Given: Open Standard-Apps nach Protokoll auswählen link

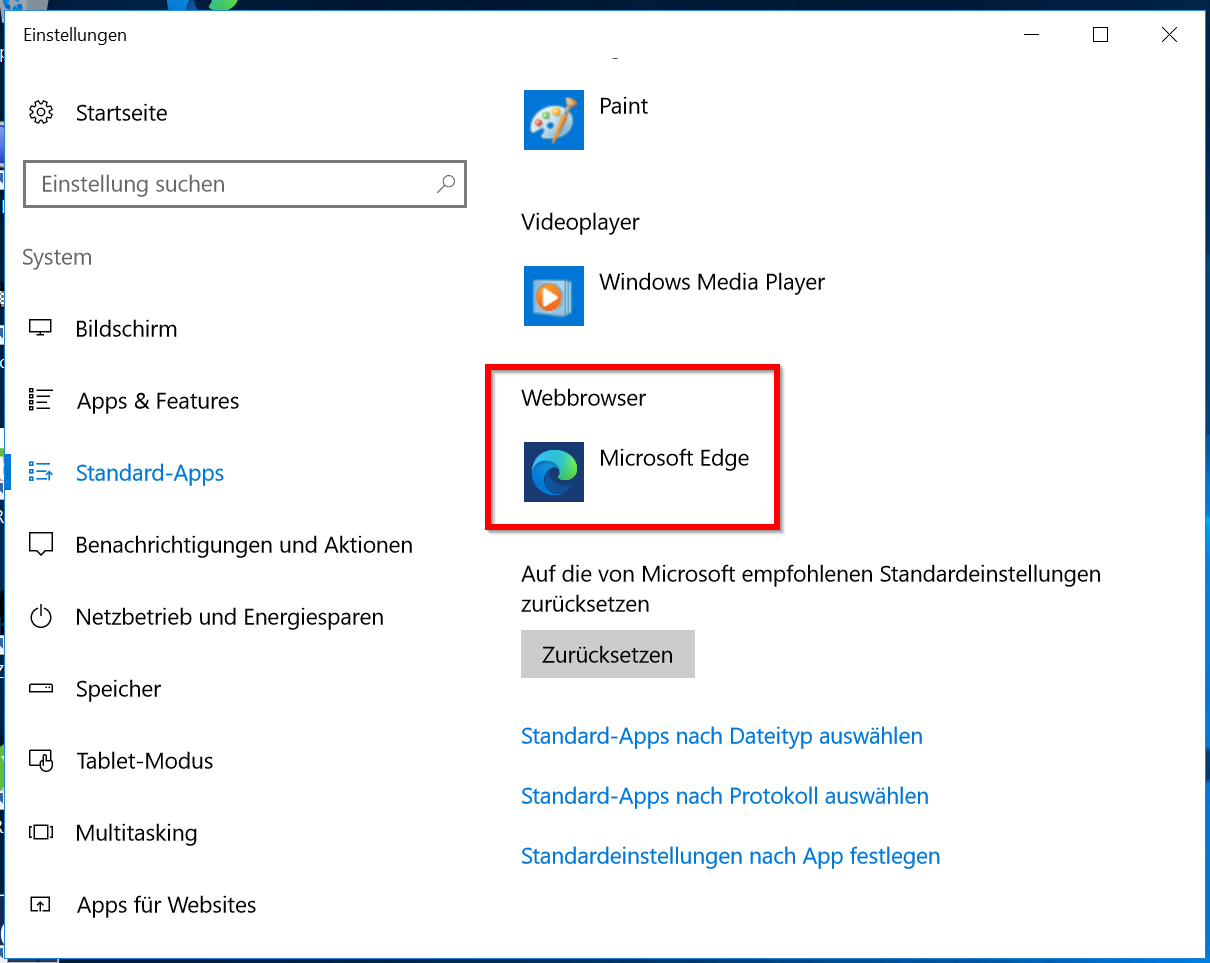Looking at the screenshot, I should tap(725, 796).
